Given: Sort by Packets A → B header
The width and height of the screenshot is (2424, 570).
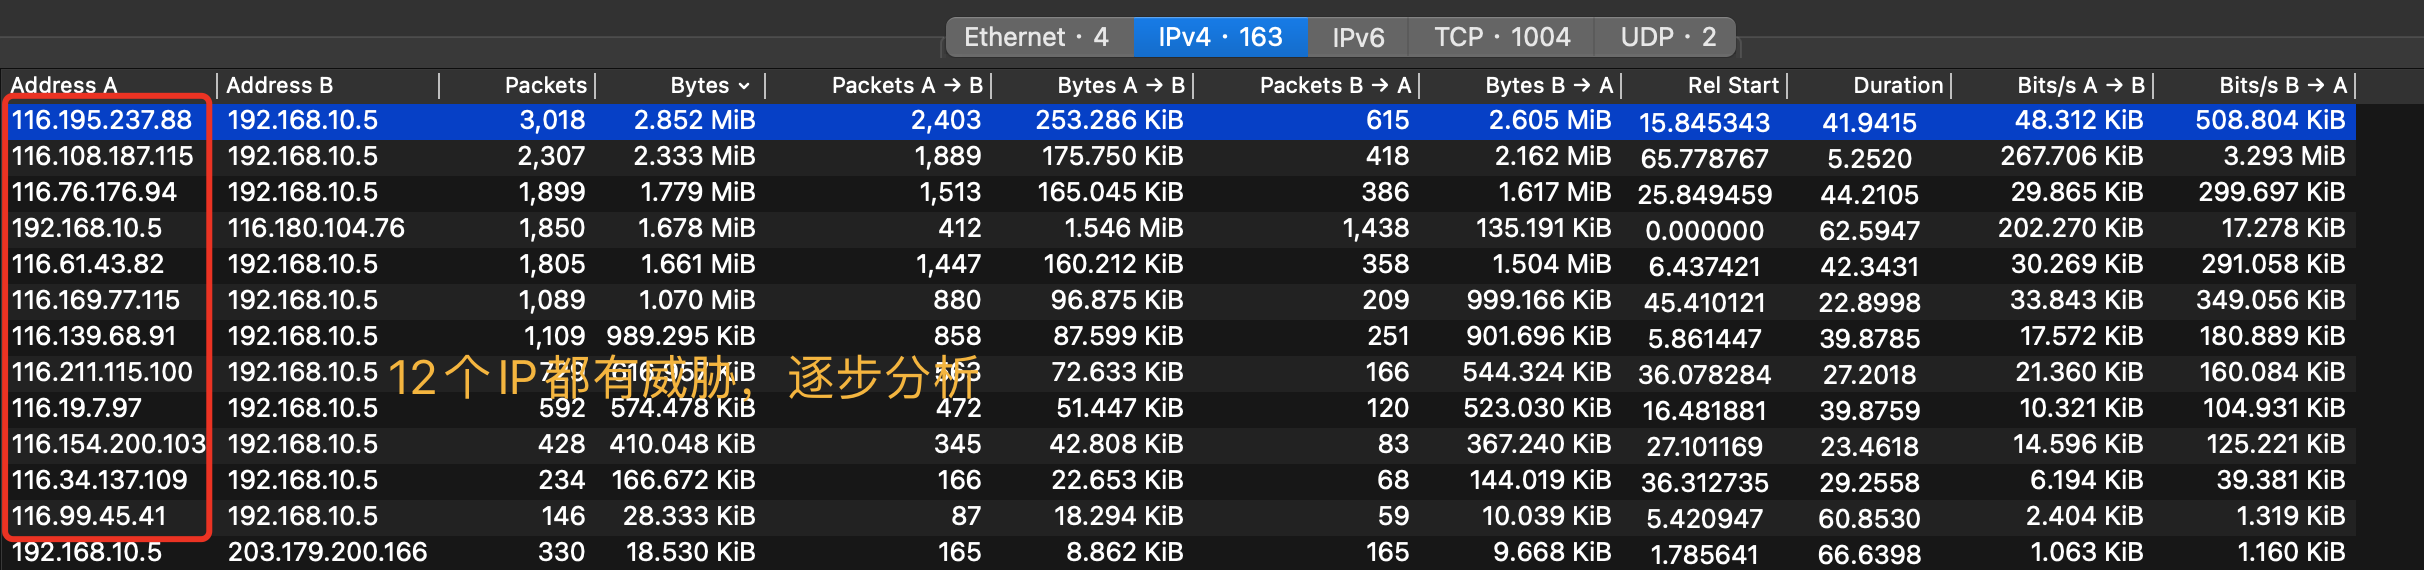Looking at the screenshot, I should click(x=906, y=86).
